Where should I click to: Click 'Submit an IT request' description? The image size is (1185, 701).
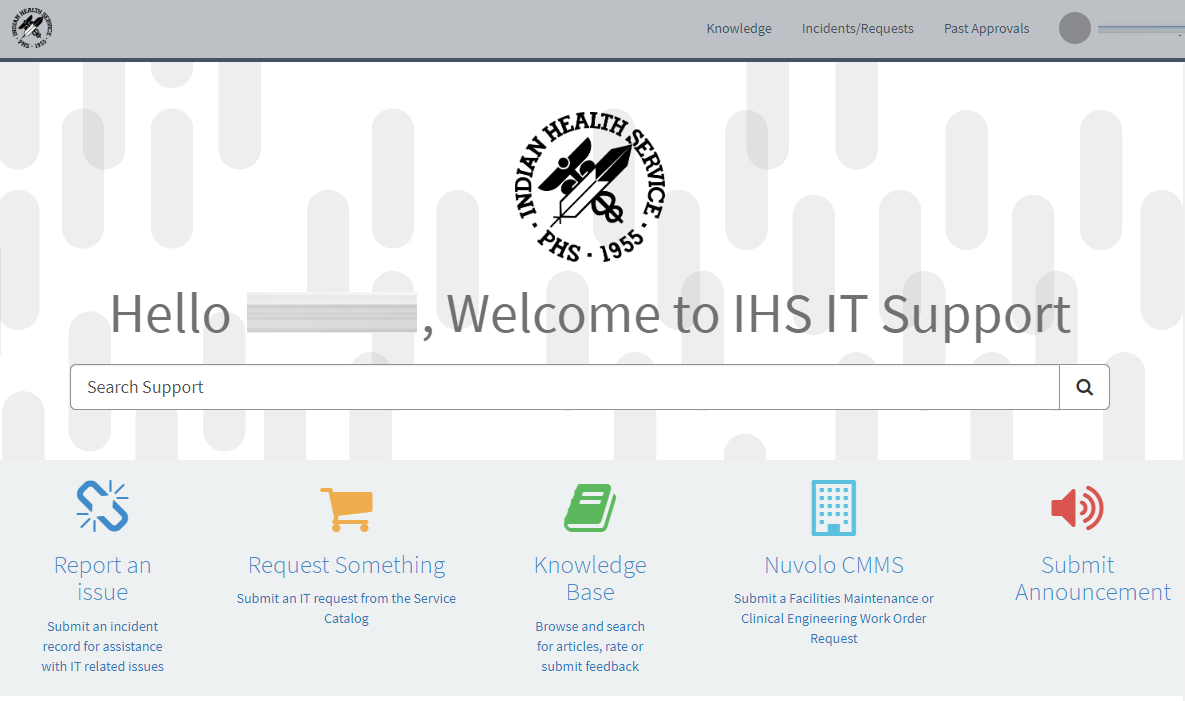coord(346,608)
